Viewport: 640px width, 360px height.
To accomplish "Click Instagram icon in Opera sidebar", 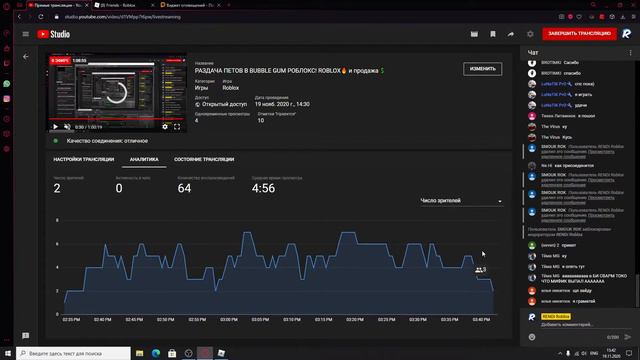I will pyautogui.click(x=7, y=99).
